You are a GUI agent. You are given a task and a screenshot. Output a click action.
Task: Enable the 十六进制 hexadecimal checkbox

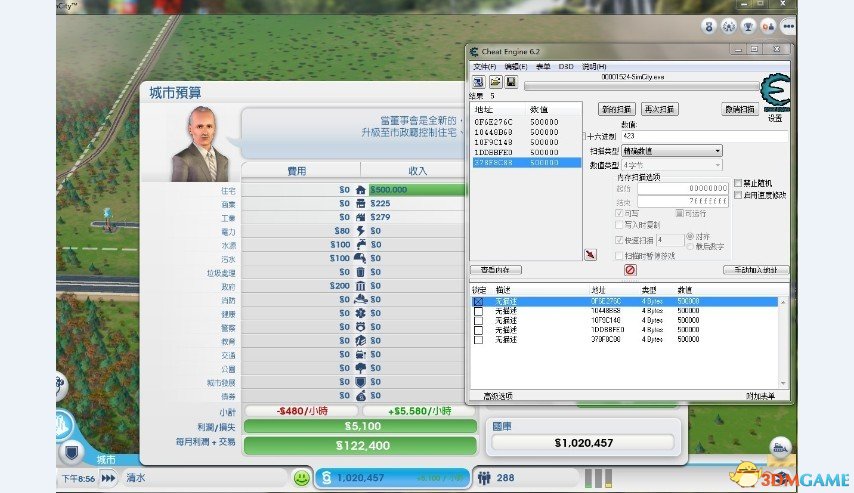tap(593, 135)
